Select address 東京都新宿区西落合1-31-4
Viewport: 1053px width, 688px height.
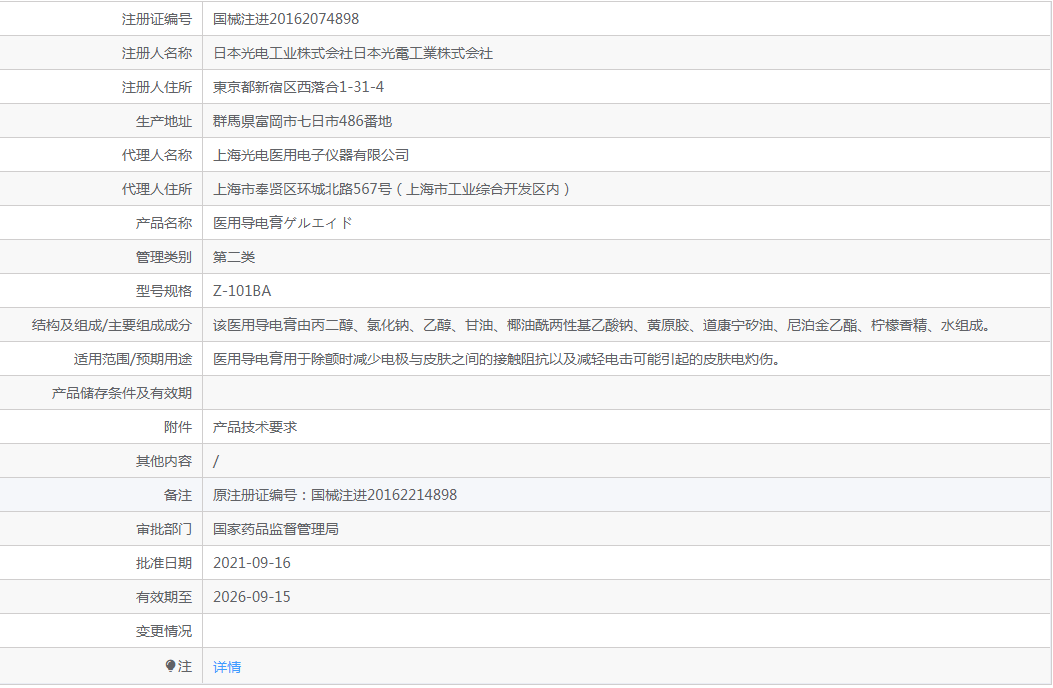(299, 87)
